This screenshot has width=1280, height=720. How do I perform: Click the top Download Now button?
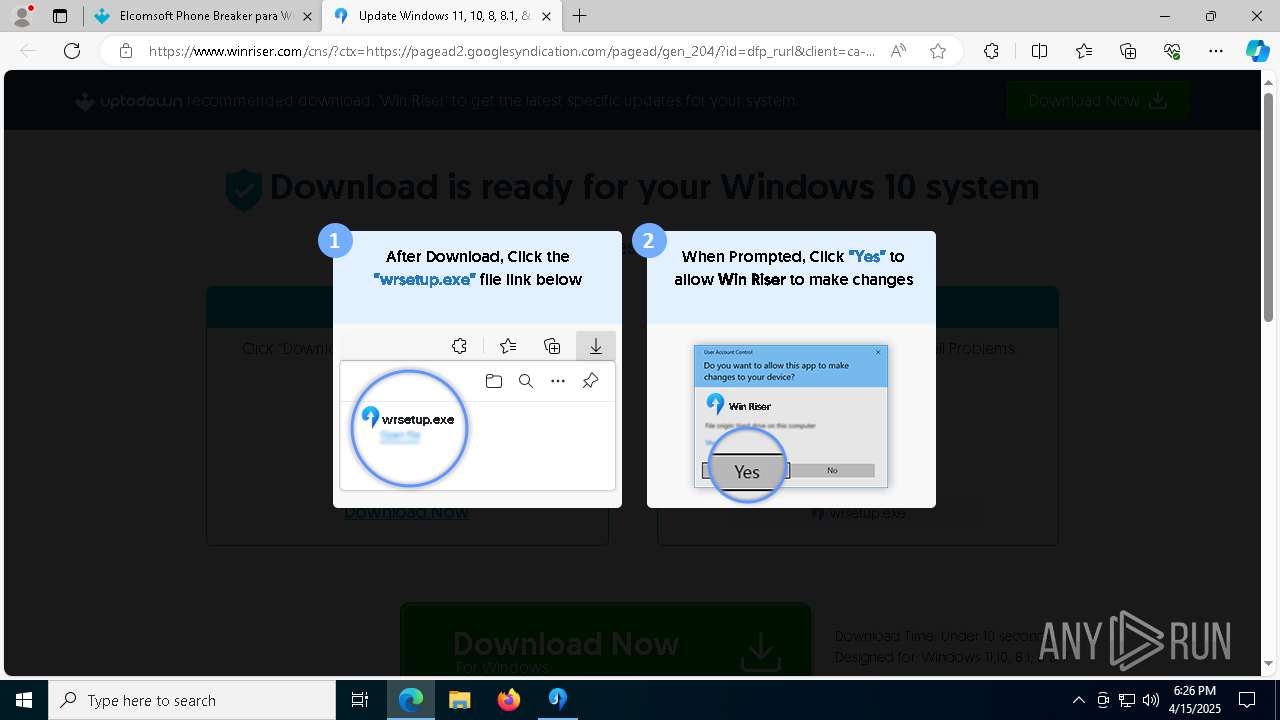point(1097,100)
